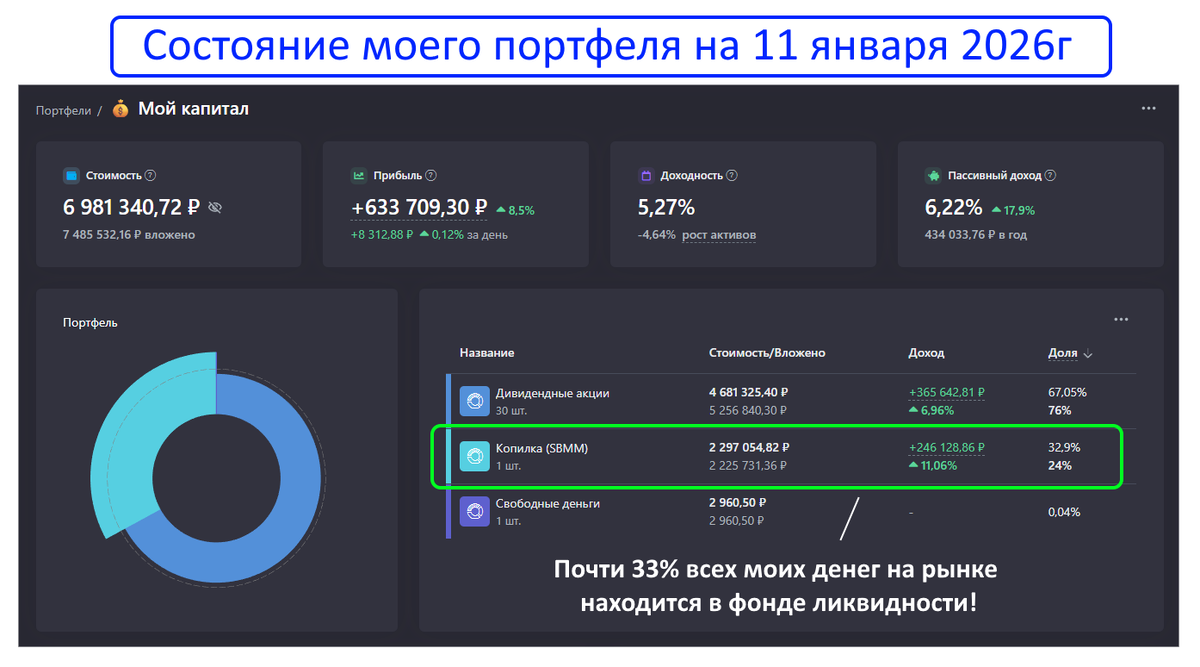The width and height of the screenshot is (1200, 667).
Task: Click the 6 981 340,72 ₽ total value
Action: click(131, 208)
